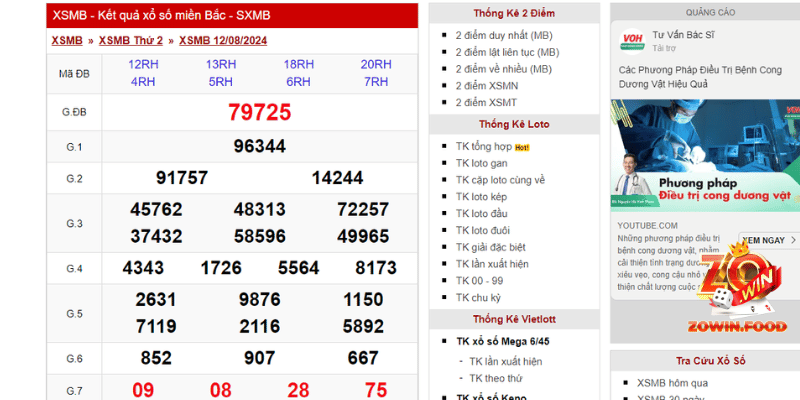Open TK xổ số Mega 6/45
Screen dimensions: 800x400
click(x=503, y=341)
